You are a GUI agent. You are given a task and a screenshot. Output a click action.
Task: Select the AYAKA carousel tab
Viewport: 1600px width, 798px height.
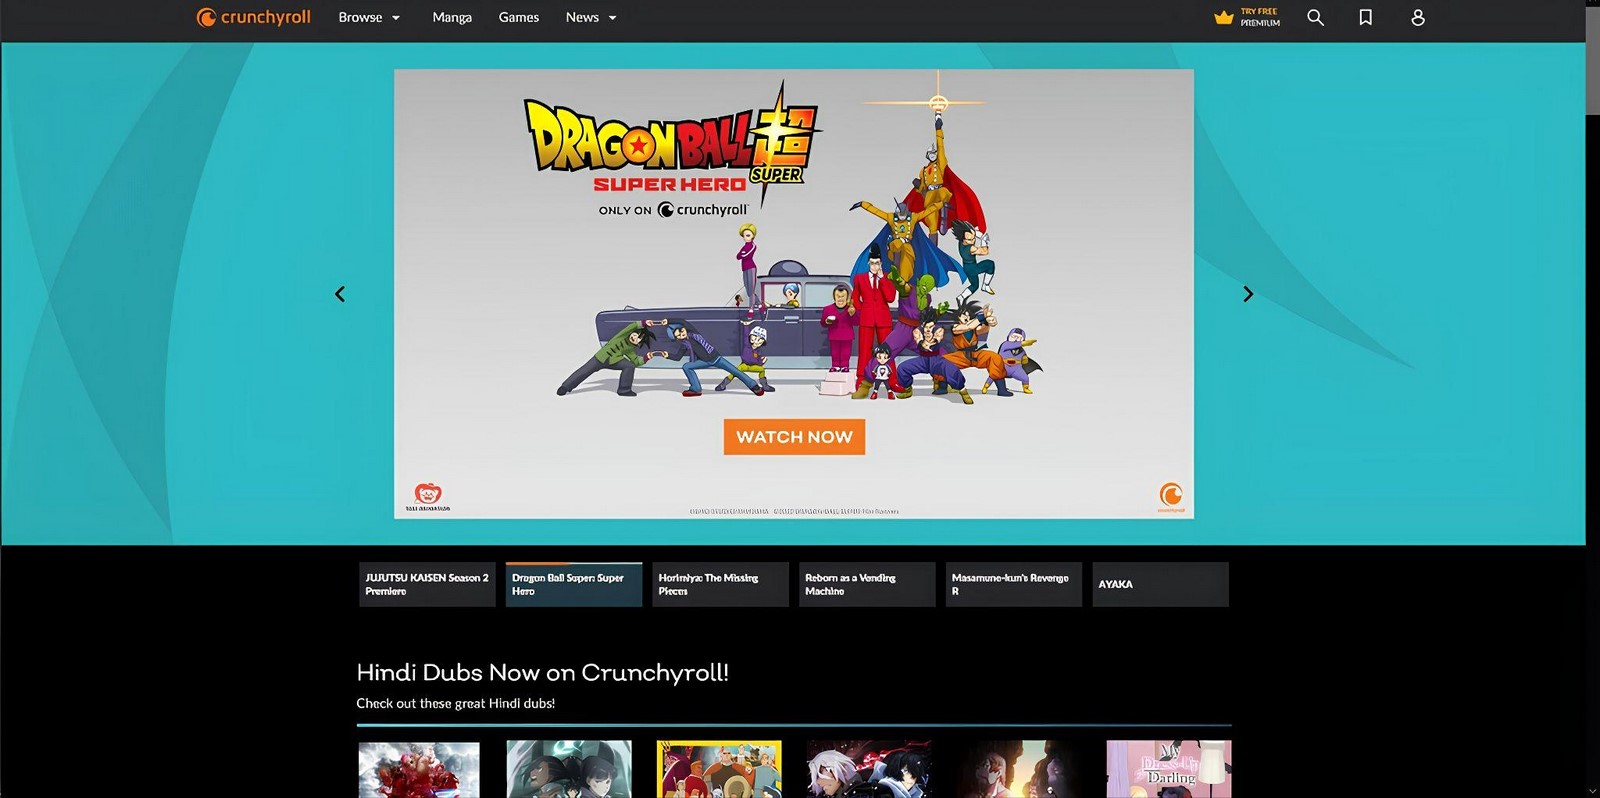point(1160,584)
